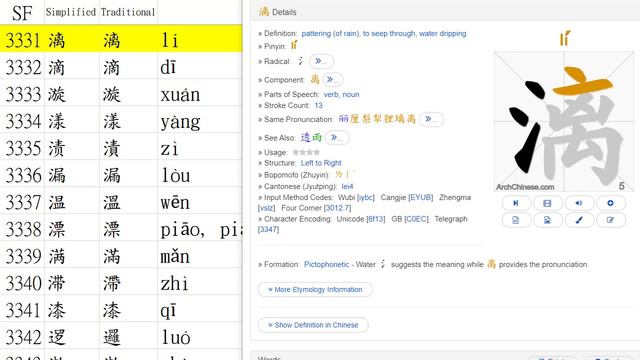Click the Formation component 离 character
This screenshot has width=640, height=360.
click(x=491, y=264)
